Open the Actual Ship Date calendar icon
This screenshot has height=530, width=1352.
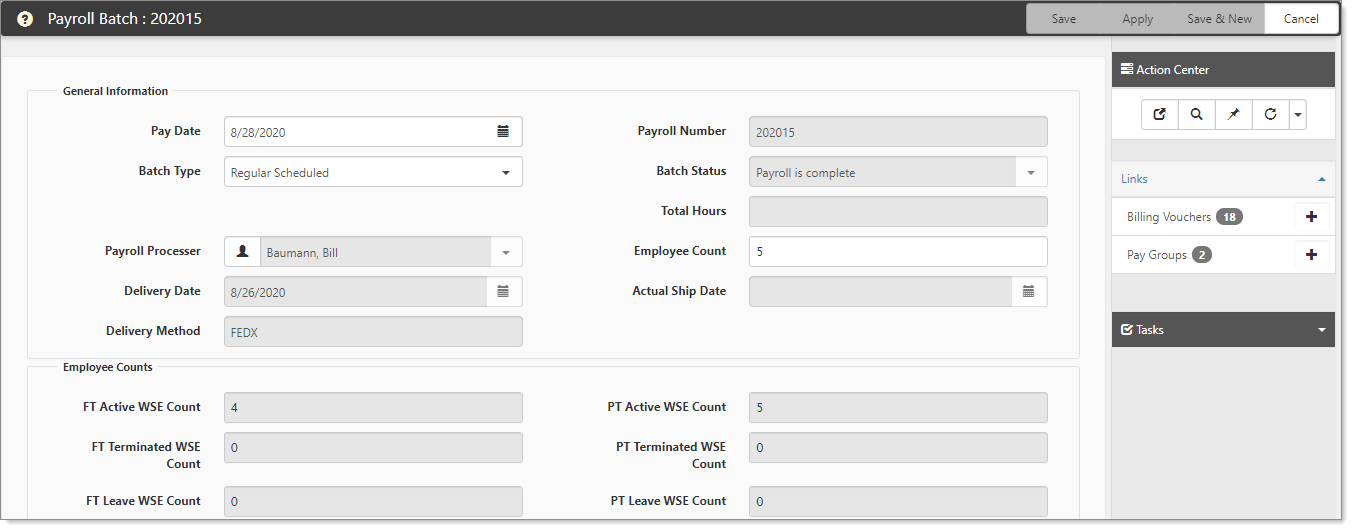click(1028, 291)
